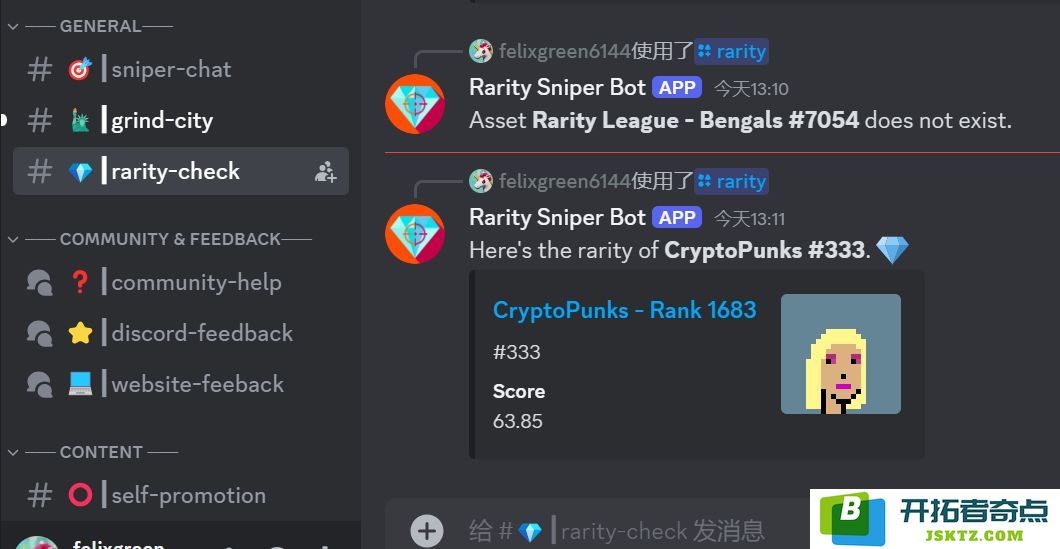This screenshot has height=549, width=1060.
Task: Click the Rarity Sniper Bot name at 13:10
Action: 558,88
